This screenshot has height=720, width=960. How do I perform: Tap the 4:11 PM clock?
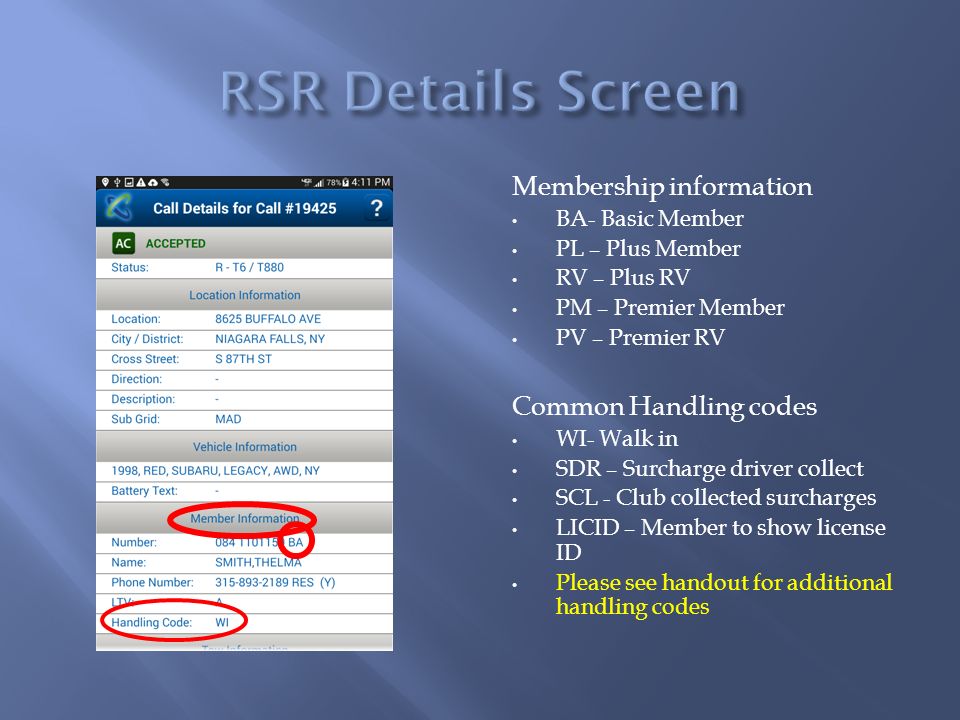click(x=370, y=182)
